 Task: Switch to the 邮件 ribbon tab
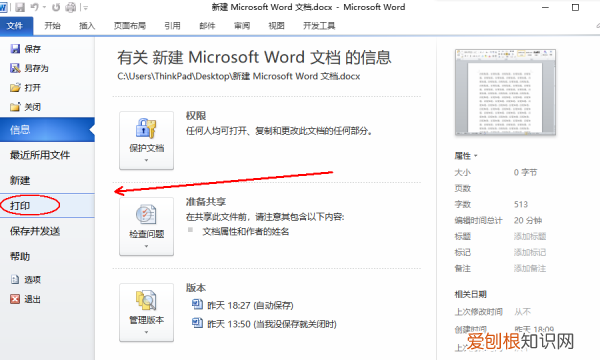[207, 26]
